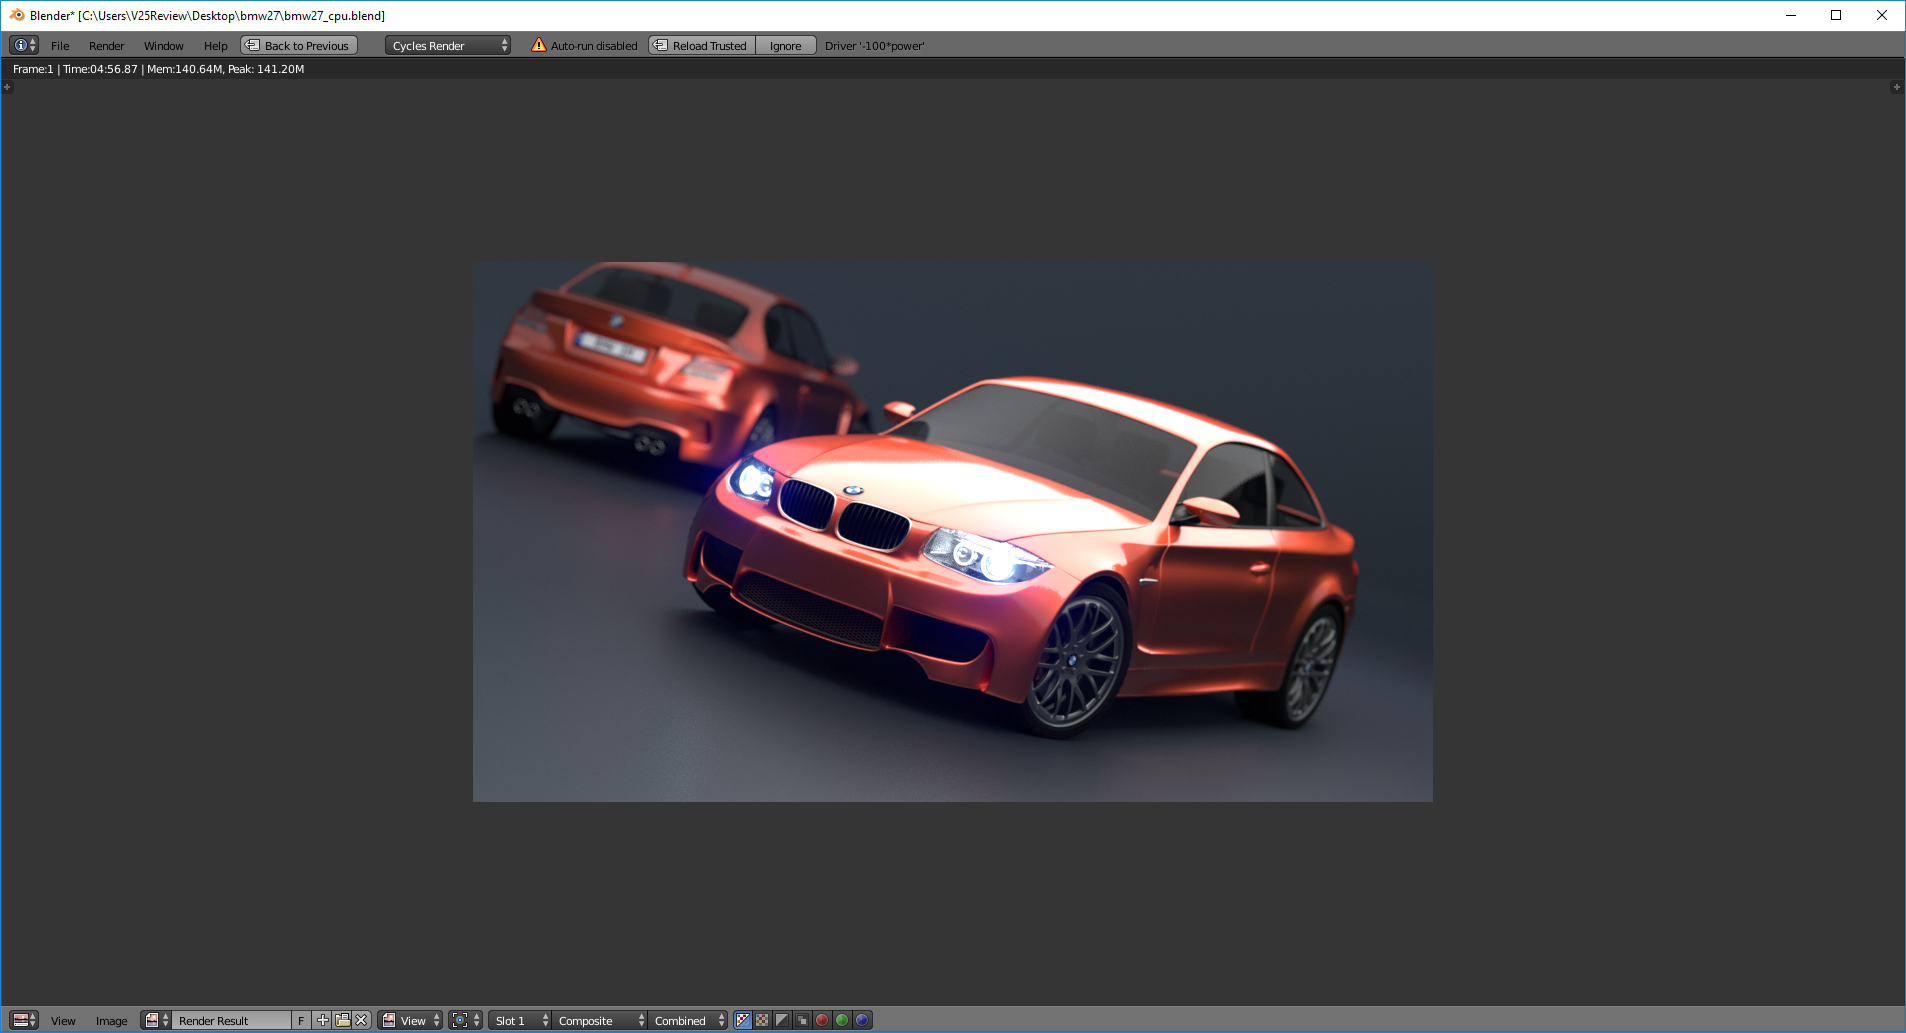Screen dimensions: 1906x1033
Task: Toggle fake user F for Render Result
Action: pyautogui.click(x=301, y=1020)
